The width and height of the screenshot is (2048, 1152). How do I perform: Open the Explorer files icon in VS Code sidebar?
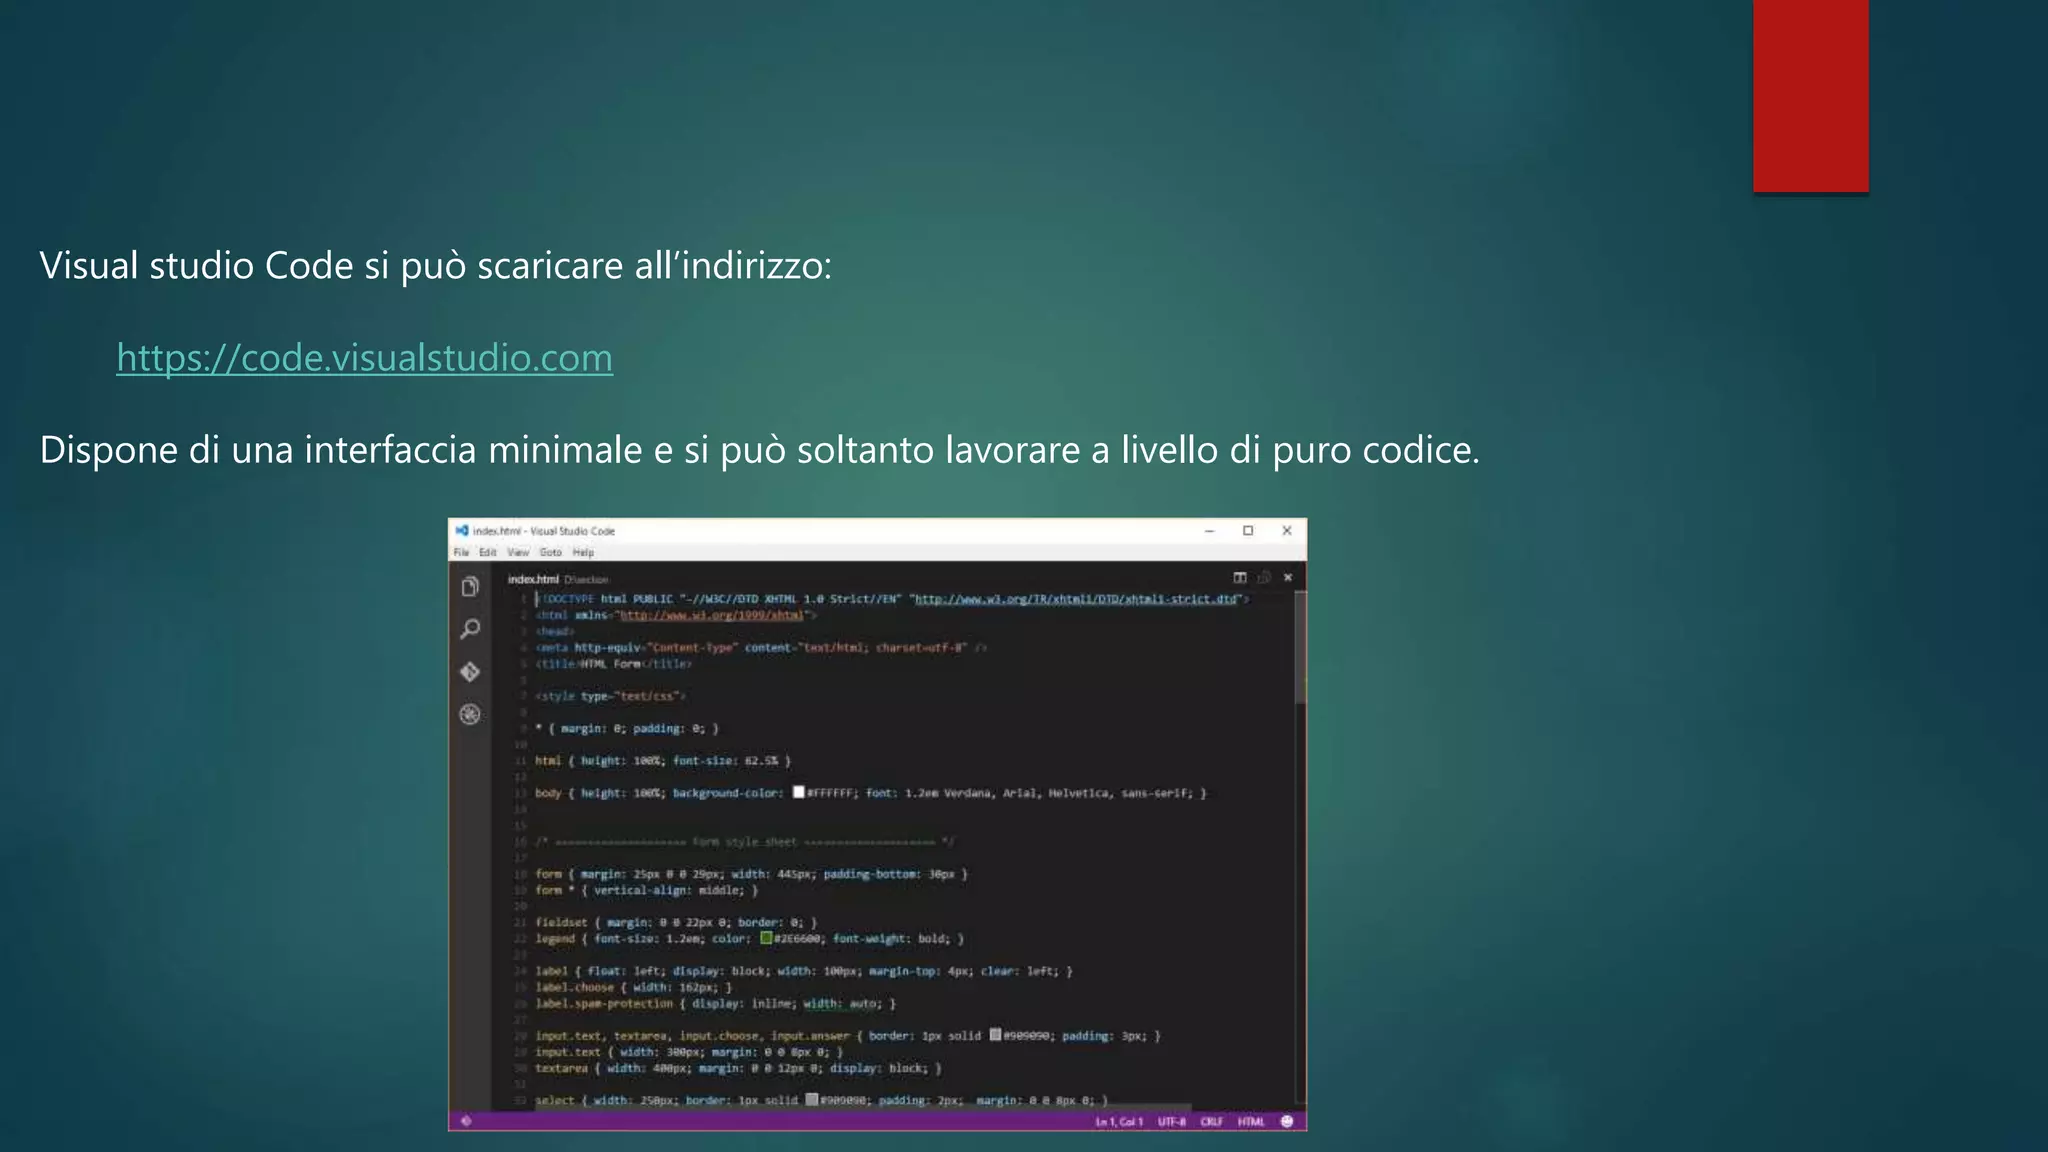[470, 587]
